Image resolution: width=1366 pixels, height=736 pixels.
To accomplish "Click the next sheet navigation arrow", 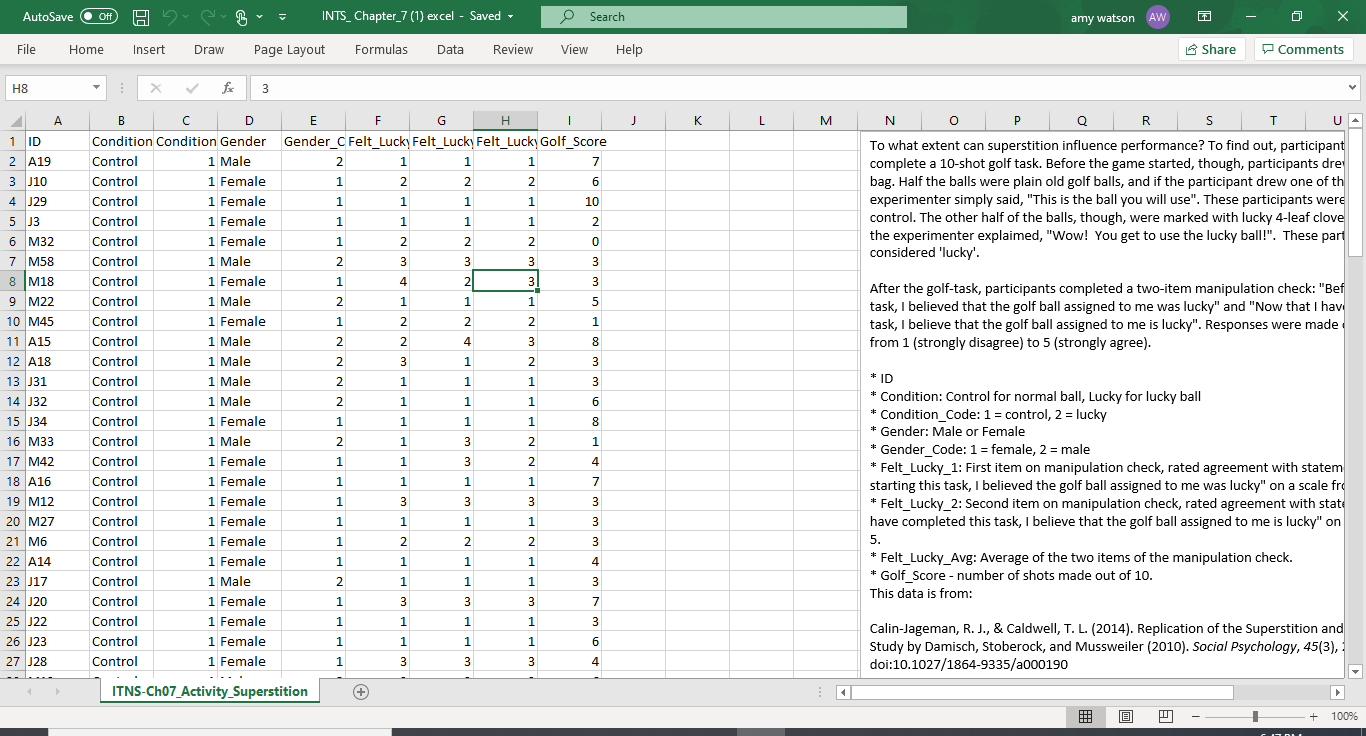I will (59, 692).
